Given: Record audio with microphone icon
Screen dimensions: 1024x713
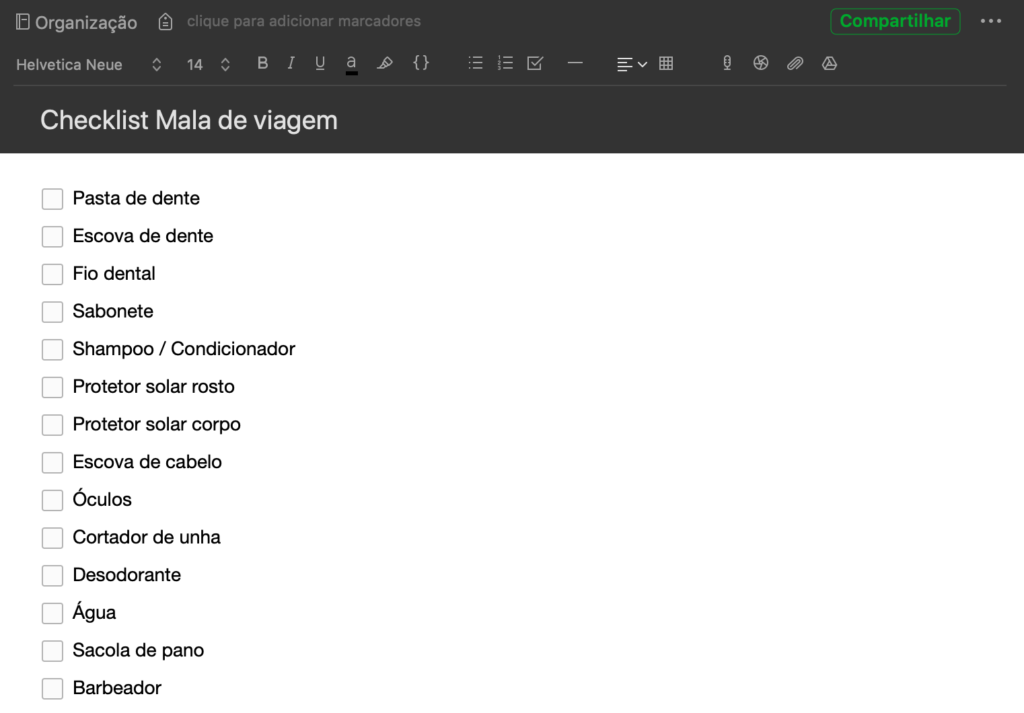Looking at the screenshot, I should tap(727, 63).
